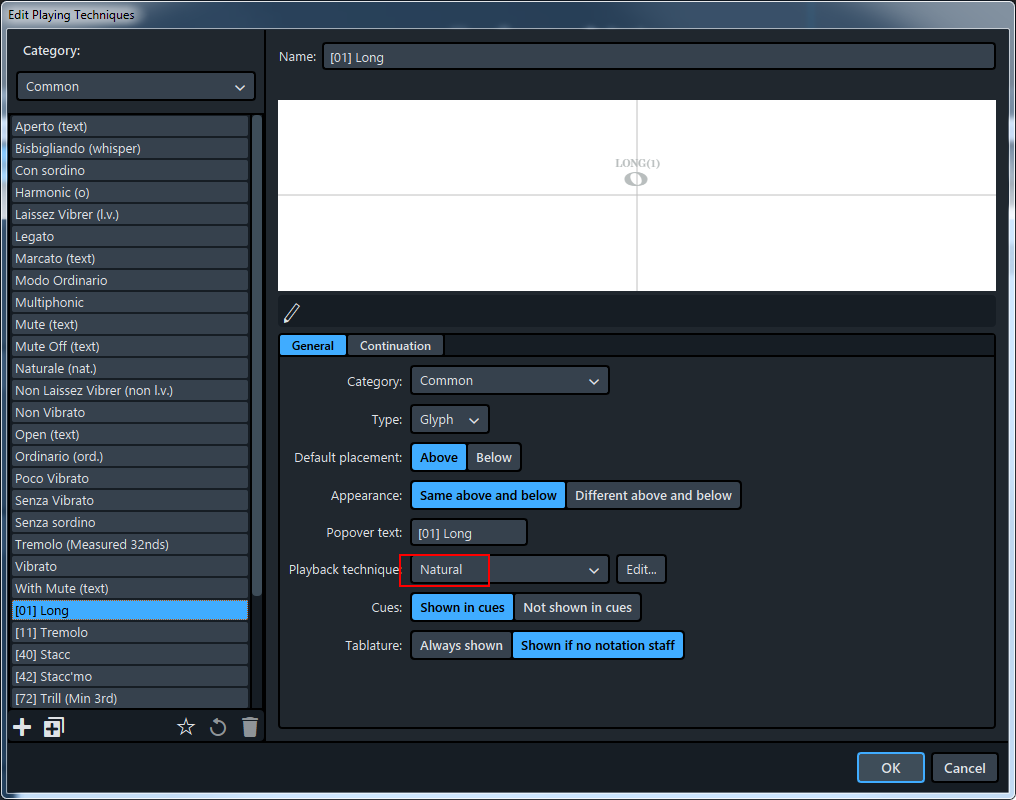Viewport: 1016px width, 800px height.
Task: Switch to the General tab
Action: [x=313, y=345]
